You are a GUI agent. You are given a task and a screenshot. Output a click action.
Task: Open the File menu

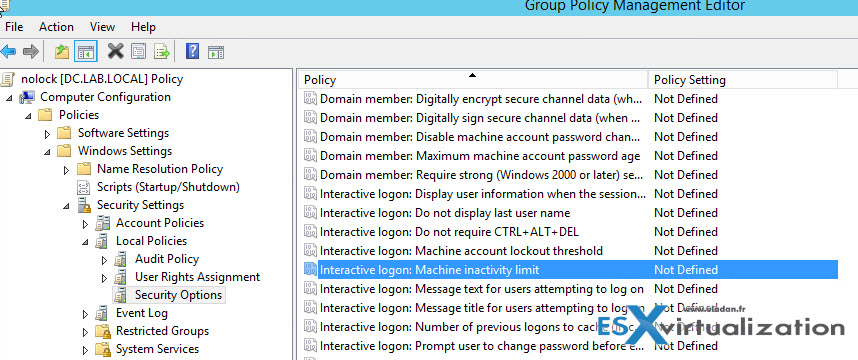[14, 27]
